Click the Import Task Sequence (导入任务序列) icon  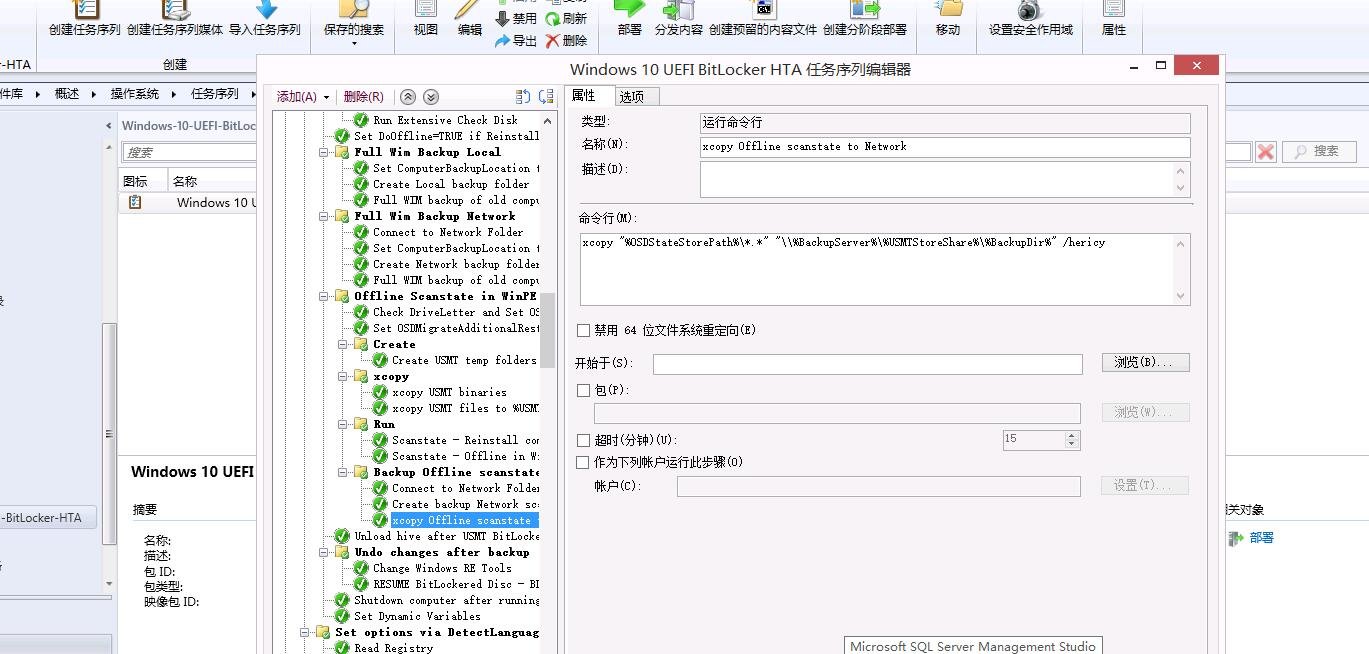pyautogui.click(x=265, y=19)
